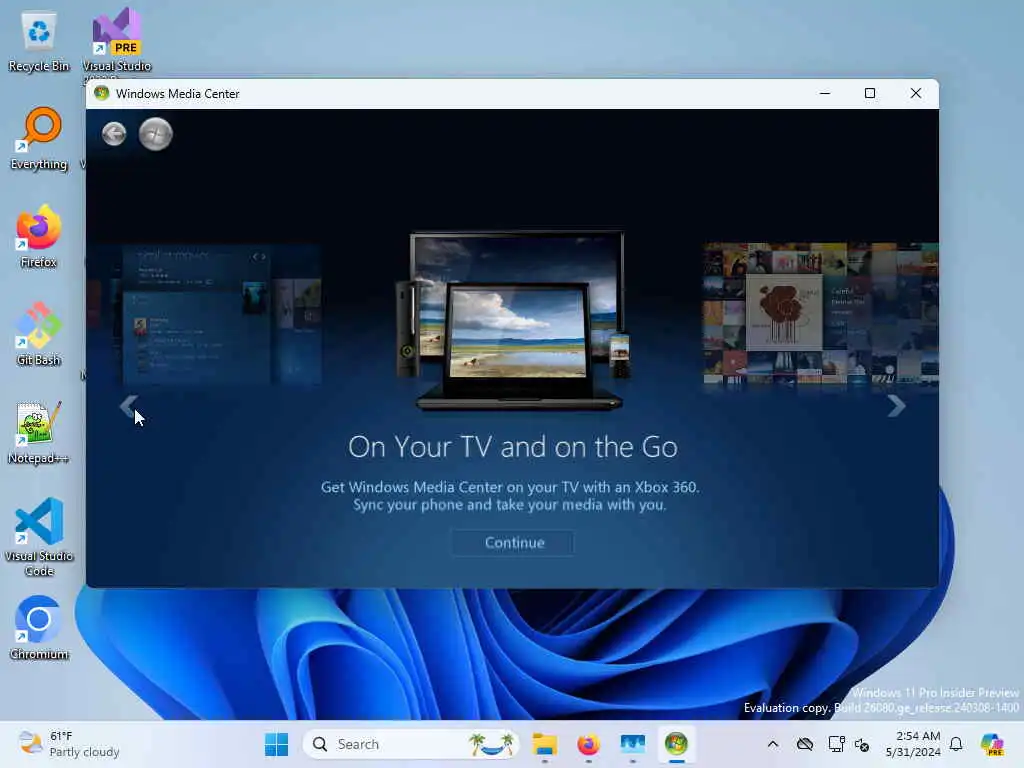
Task: Click the center laptop and TV image
Action: click(x=513, y=320)
